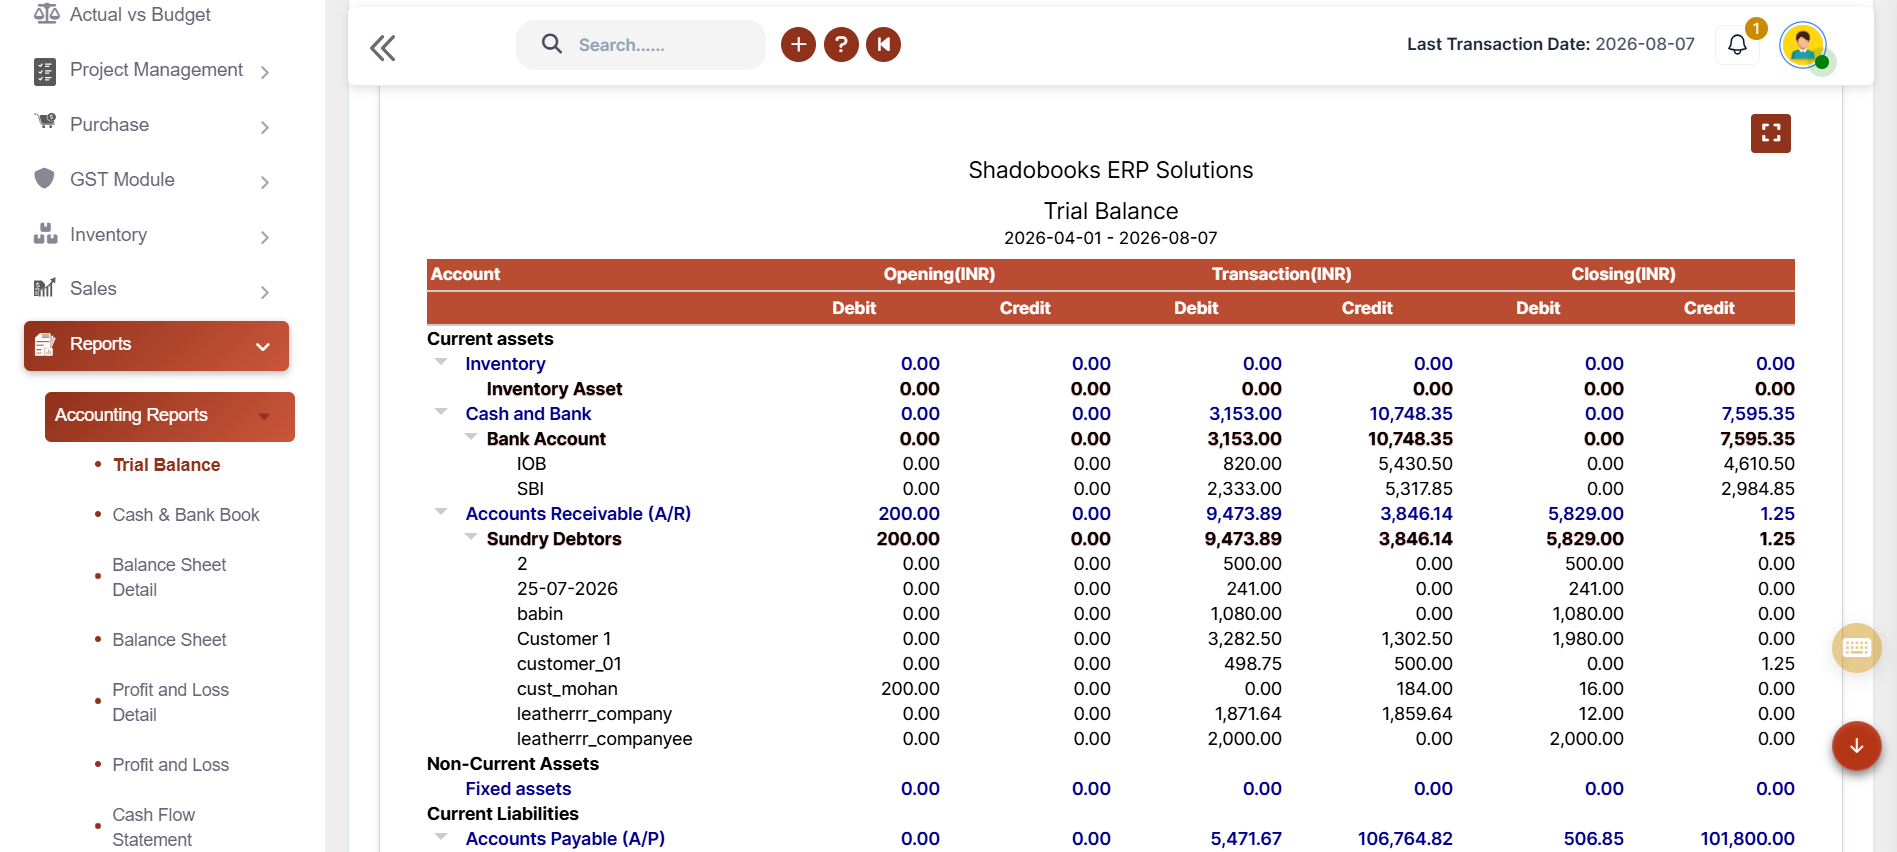Expand the GST Module menu chevron

point(265,182)
